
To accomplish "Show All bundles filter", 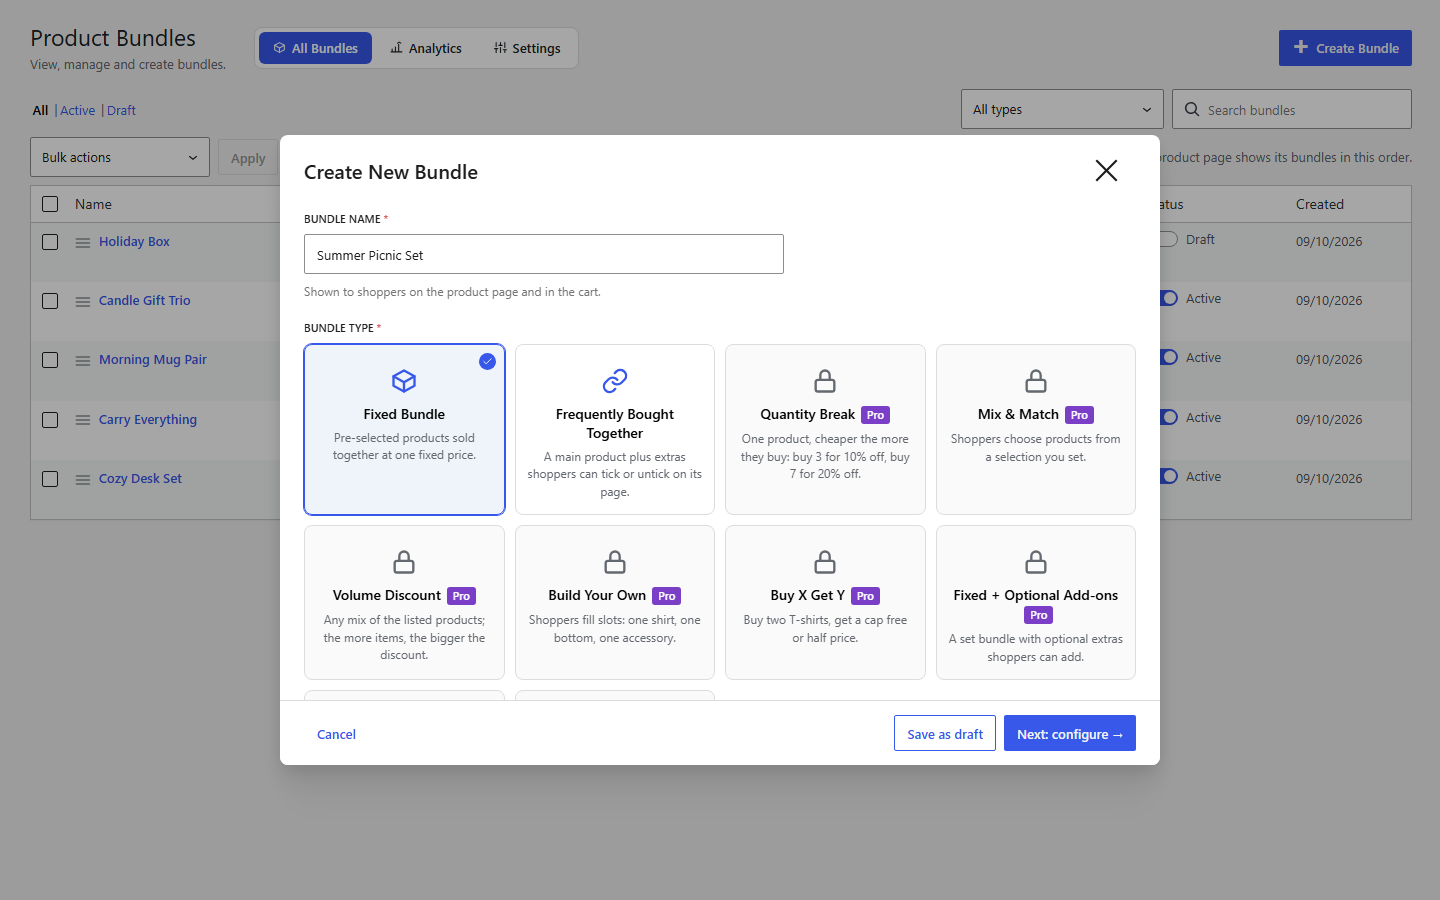I will pyautogui.click(x=40, y=111).
